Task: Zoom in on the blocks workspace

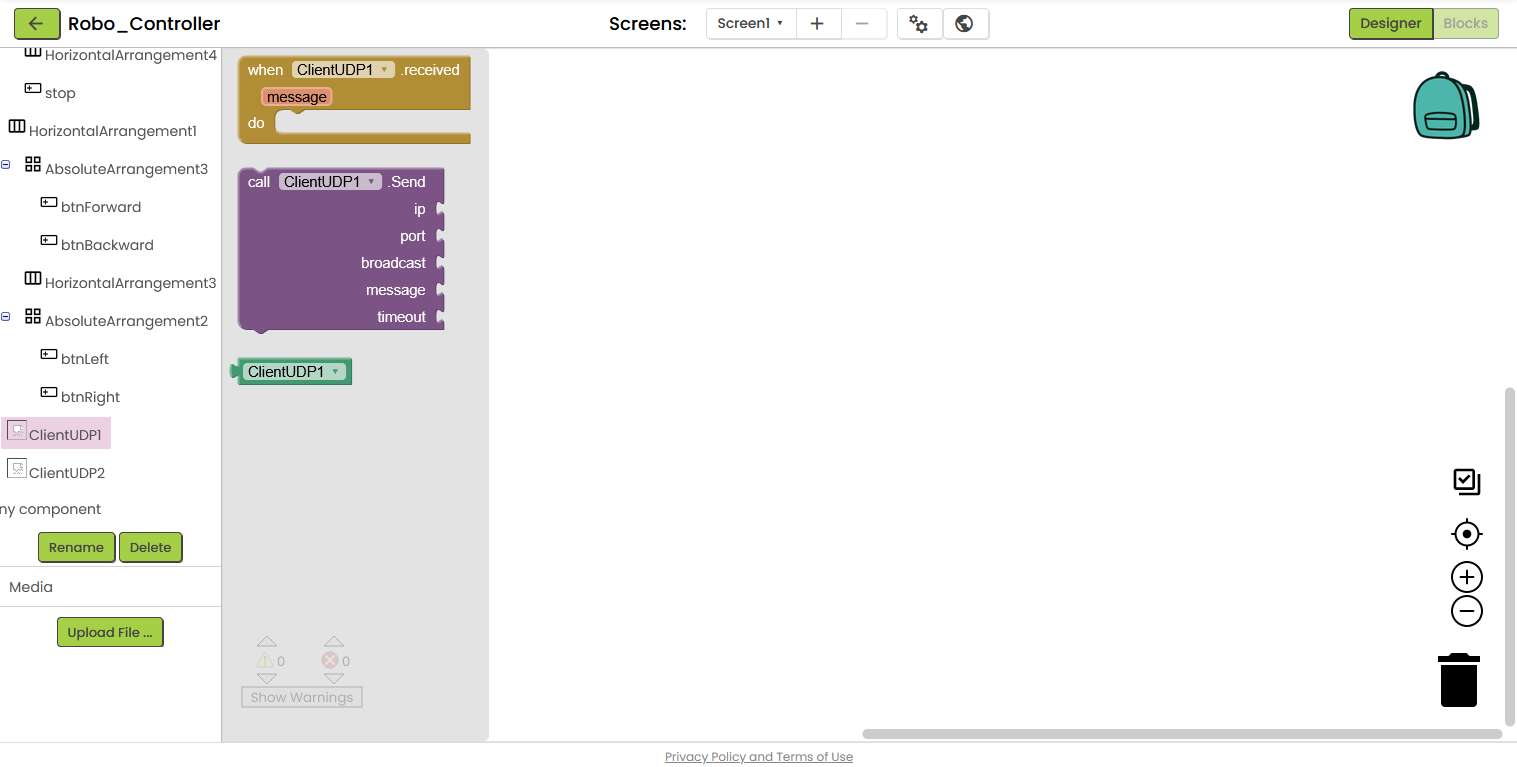Action: pos(1466,577)
